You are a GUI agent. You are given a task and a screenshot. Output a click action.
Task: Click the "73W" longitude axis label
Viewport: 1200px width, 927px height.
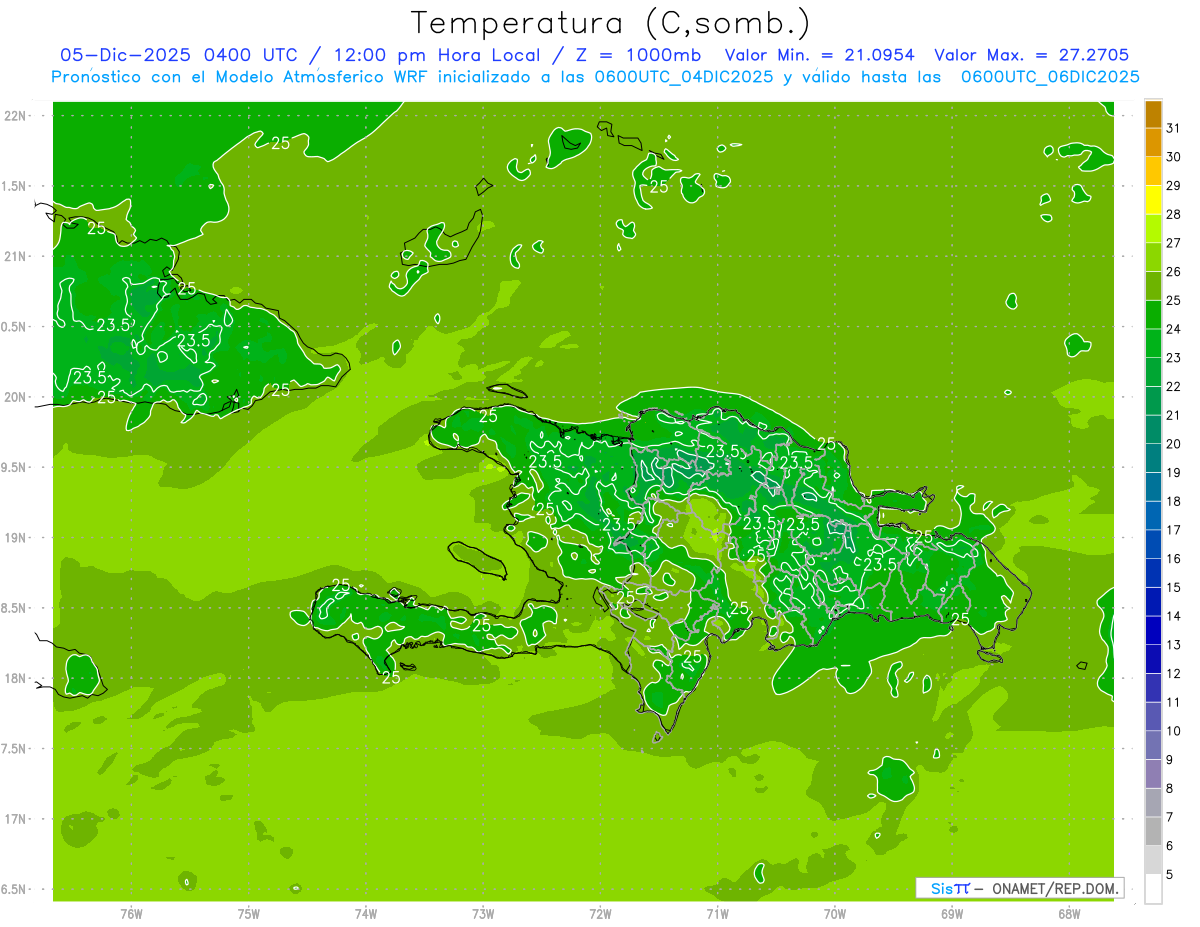click(483, 913)
